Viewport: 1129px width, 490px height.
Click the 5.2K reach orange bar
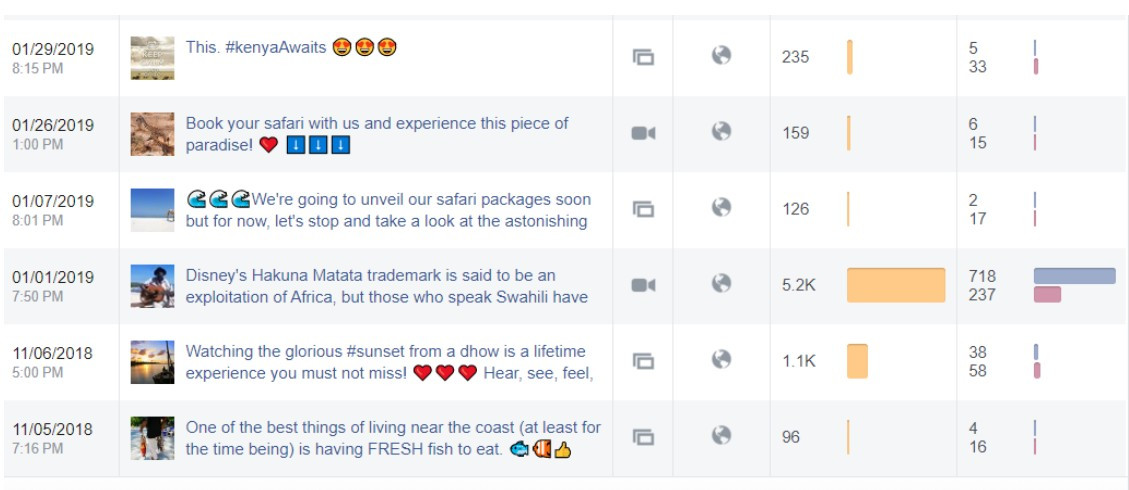895,285
